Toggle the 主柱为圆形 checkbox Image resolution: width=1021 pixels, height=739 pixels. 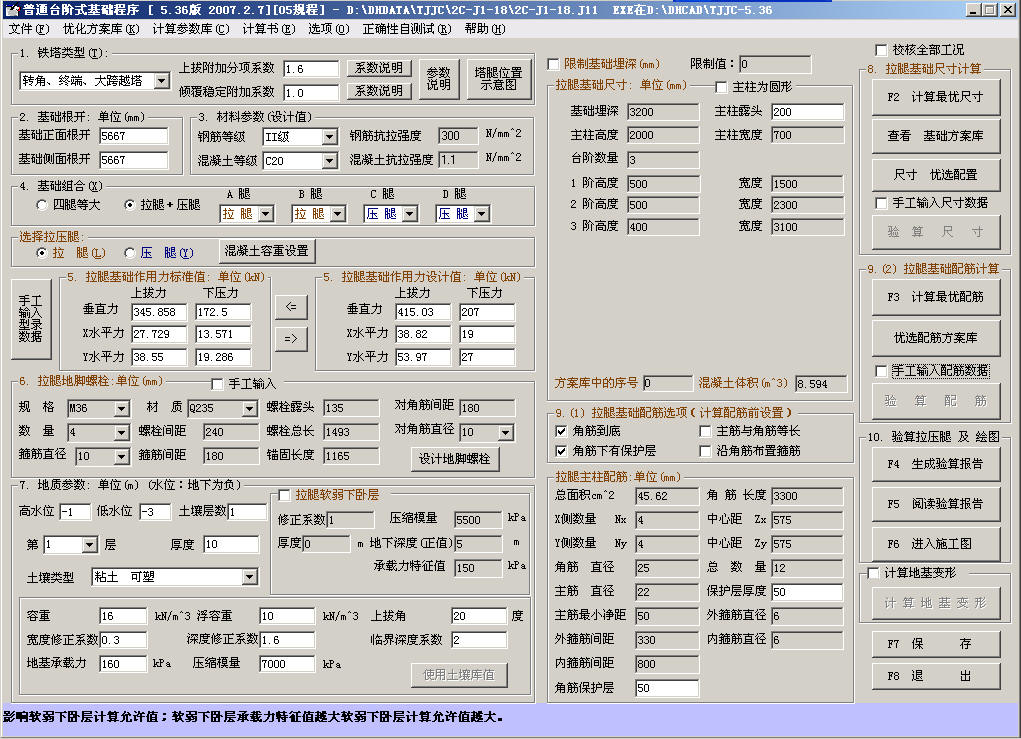pos(721,87)
